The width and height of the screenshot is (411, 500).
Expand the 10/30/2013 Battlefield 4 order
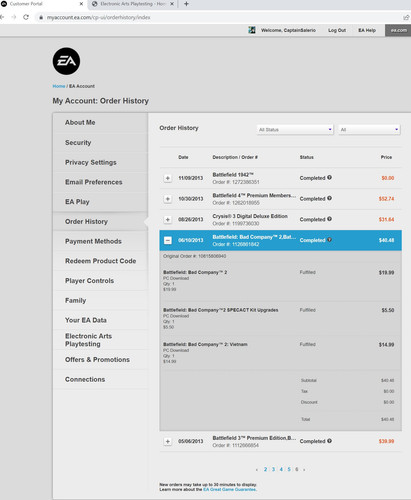(x=168, y=199)
